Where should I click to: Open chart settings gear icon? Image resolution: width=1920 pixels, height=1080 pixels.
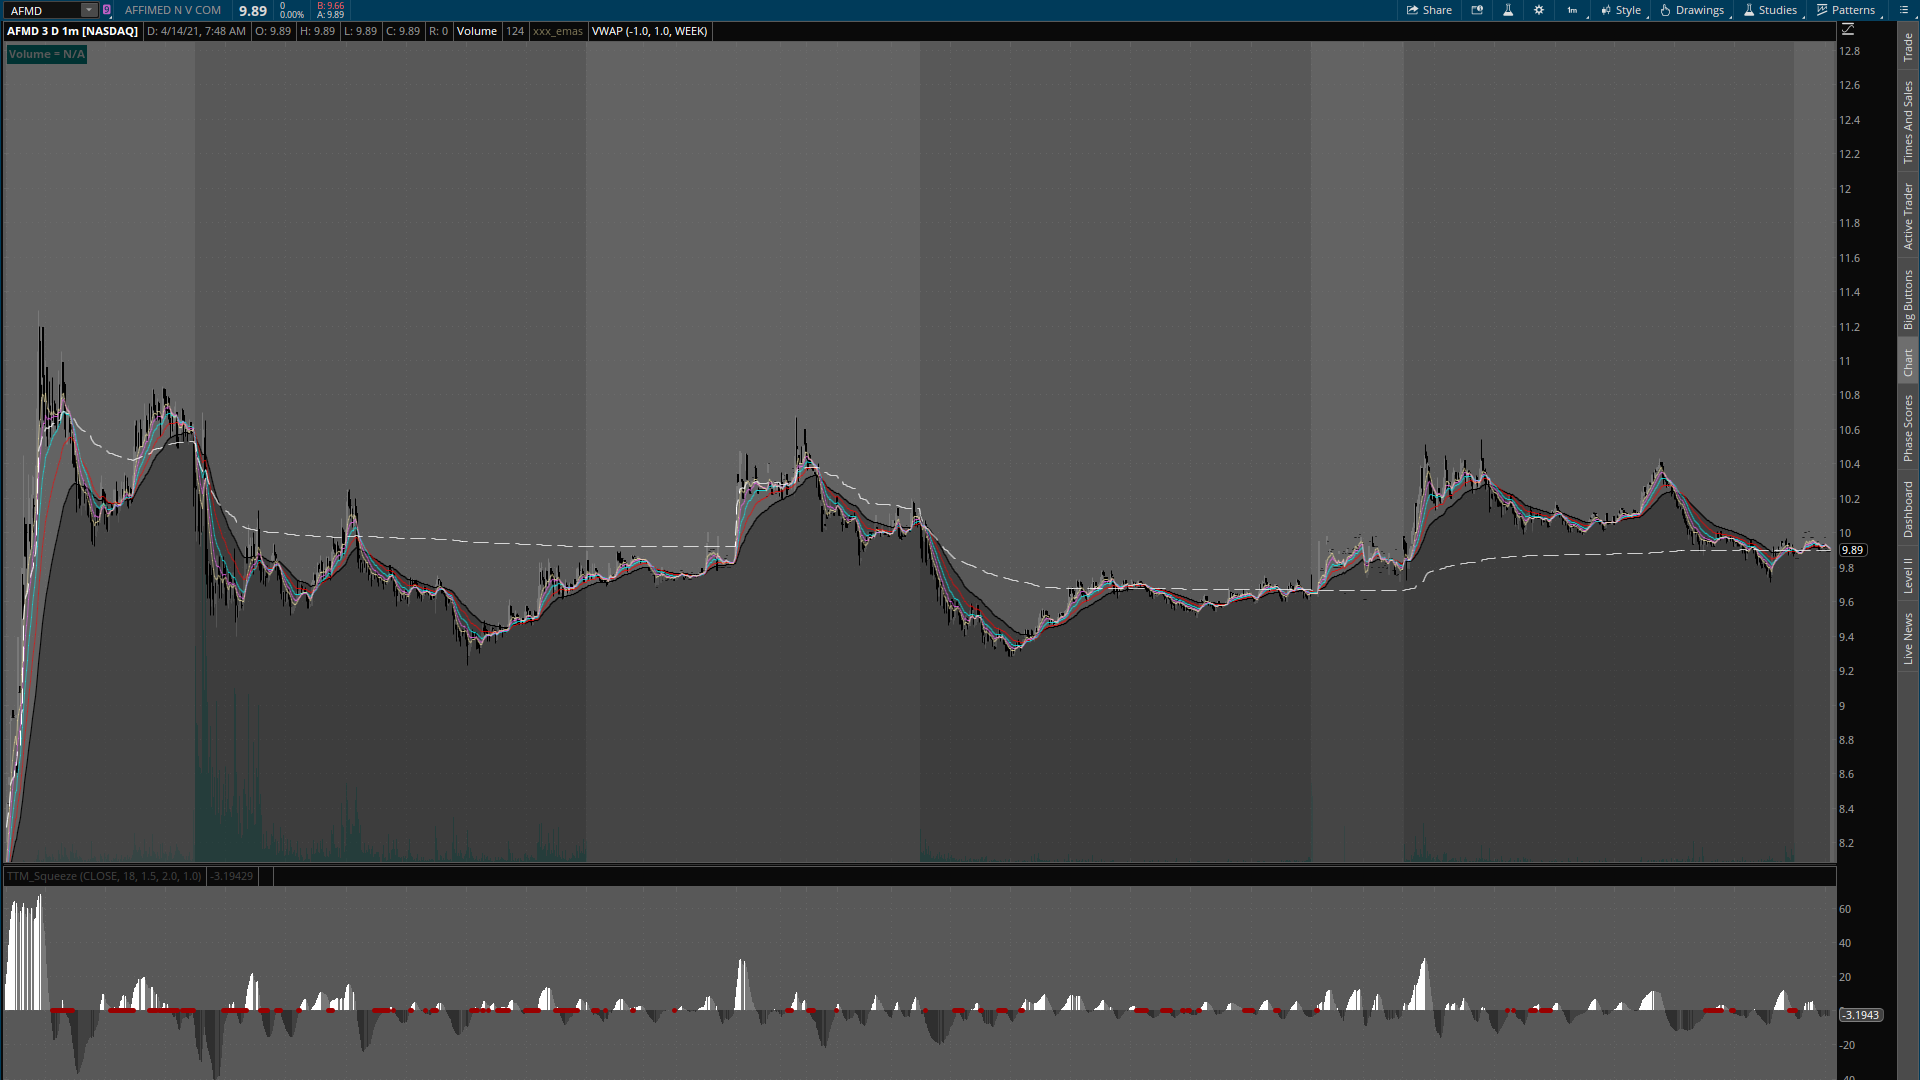1539,10
